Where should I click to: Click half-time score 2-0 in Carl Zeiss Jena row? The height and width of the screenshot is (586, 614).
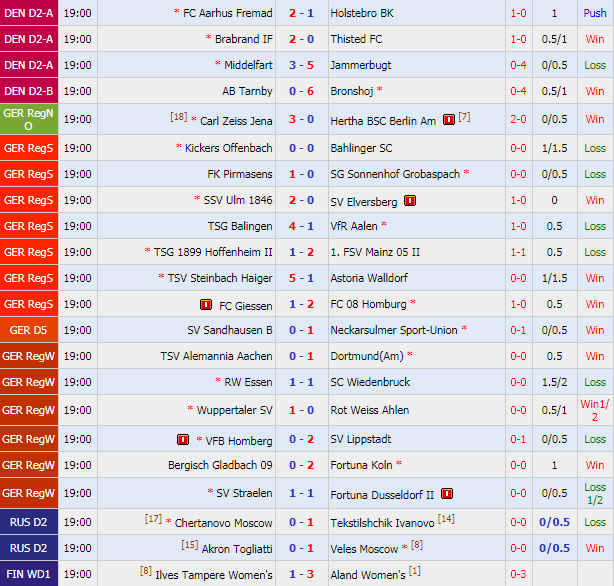point(518,119)
